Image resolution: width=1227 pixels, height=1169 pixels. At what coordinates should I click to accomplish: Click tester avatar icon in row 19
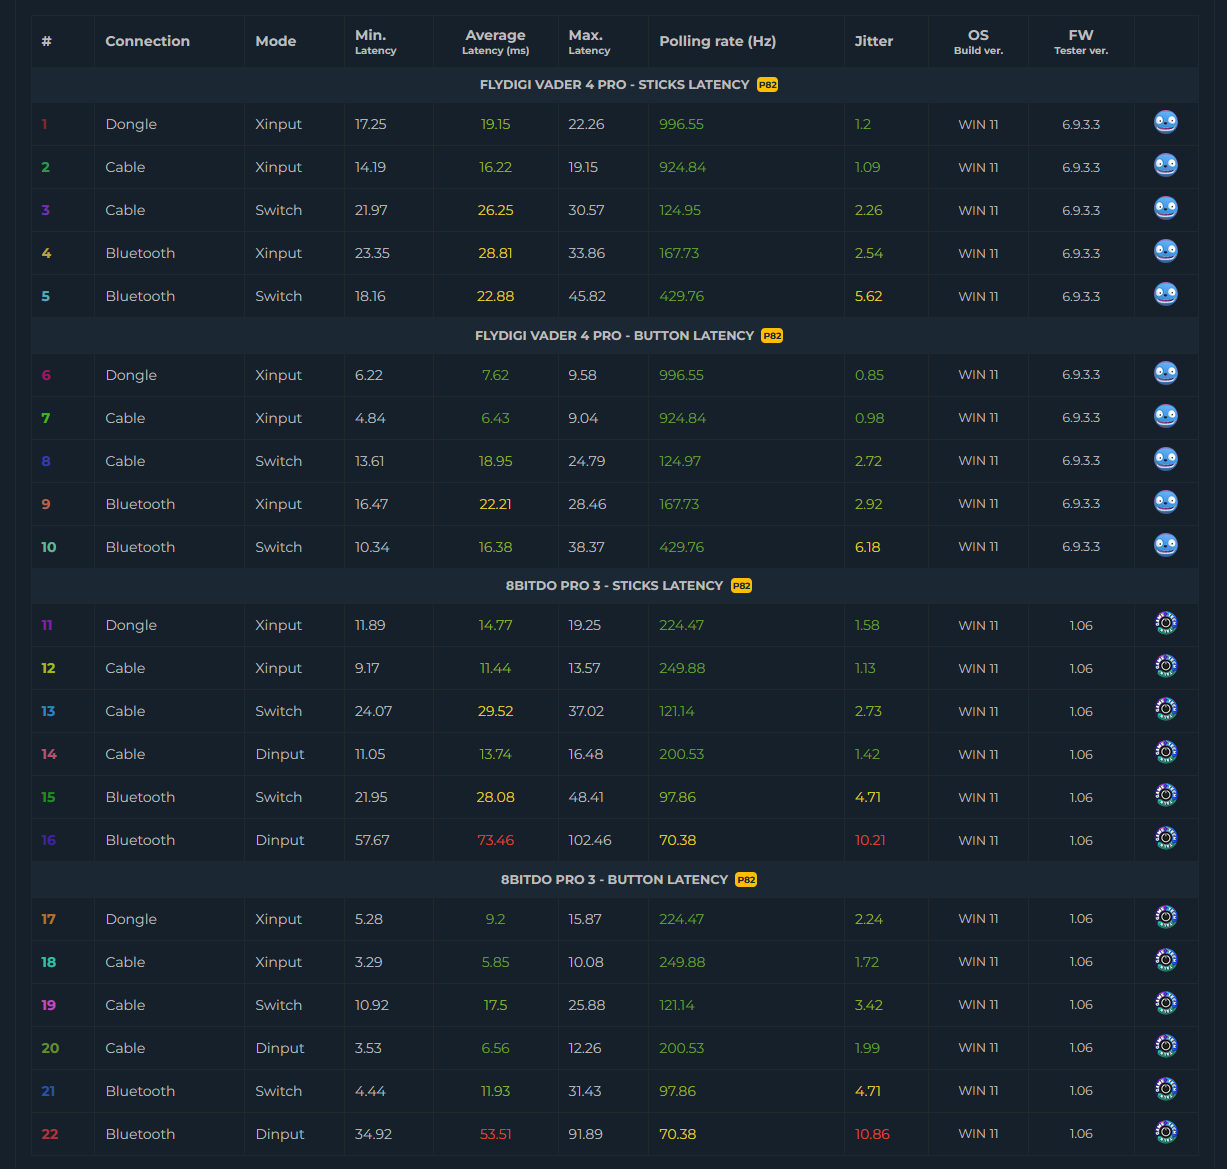click(x=1165, y=1004)
